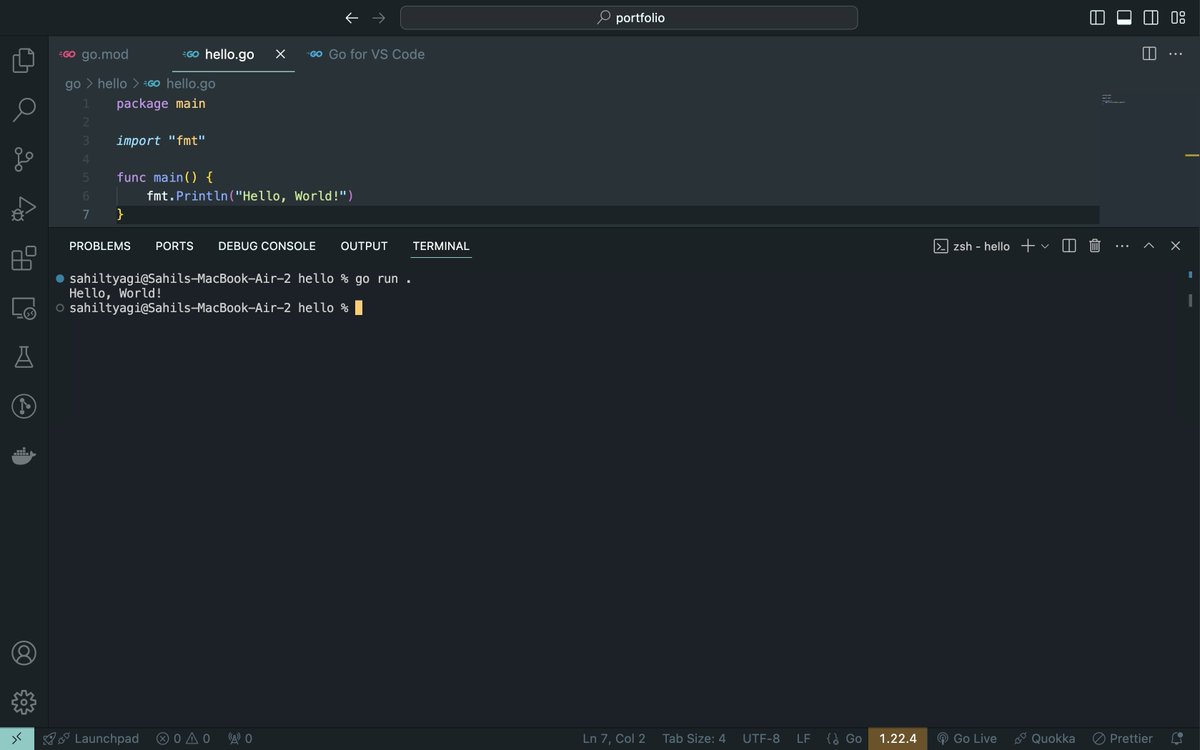Image resolution: width=1200 pixels, height=750 pixels.
Task: Click the forwarded ports indicator
Action: (x=240, y=739)
